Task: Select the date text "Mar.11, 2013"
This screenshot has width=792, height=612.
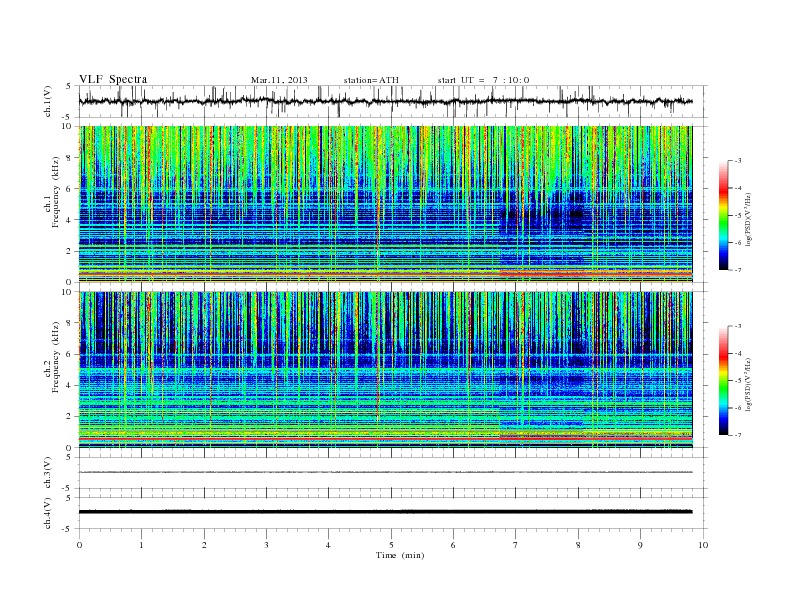Action: click(279, 80)
